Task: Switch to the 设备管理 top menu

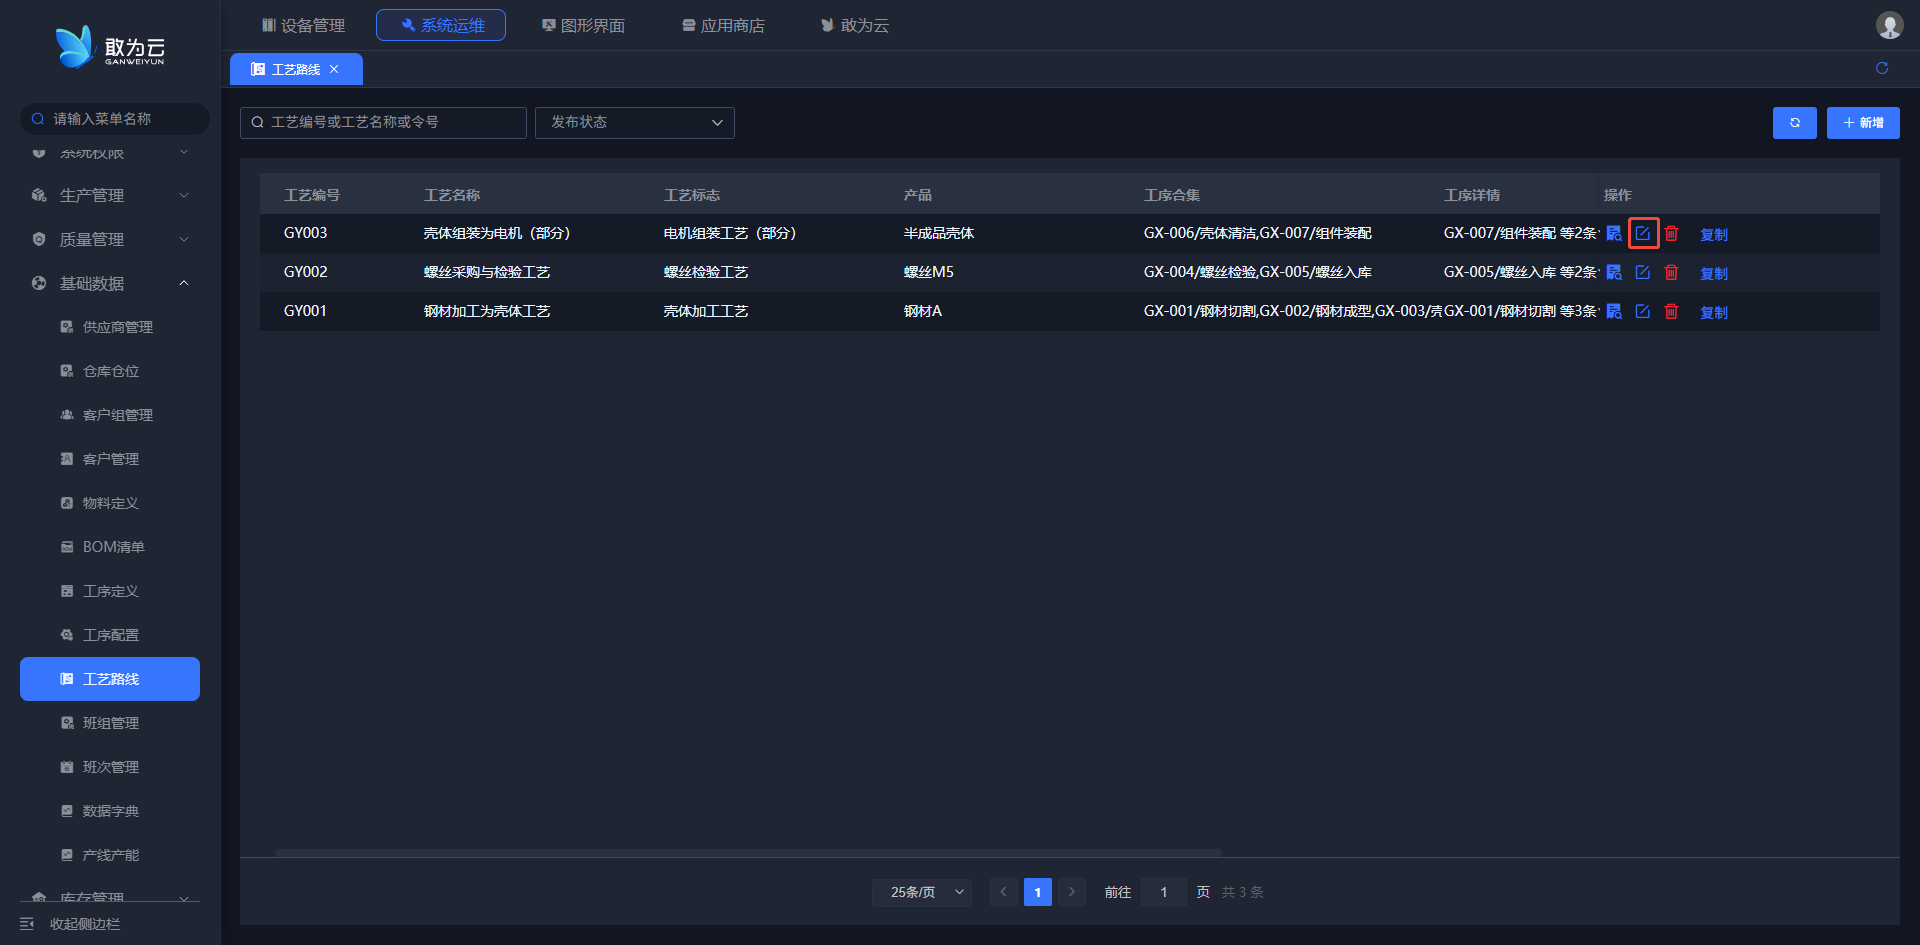Action: [303, 25]
